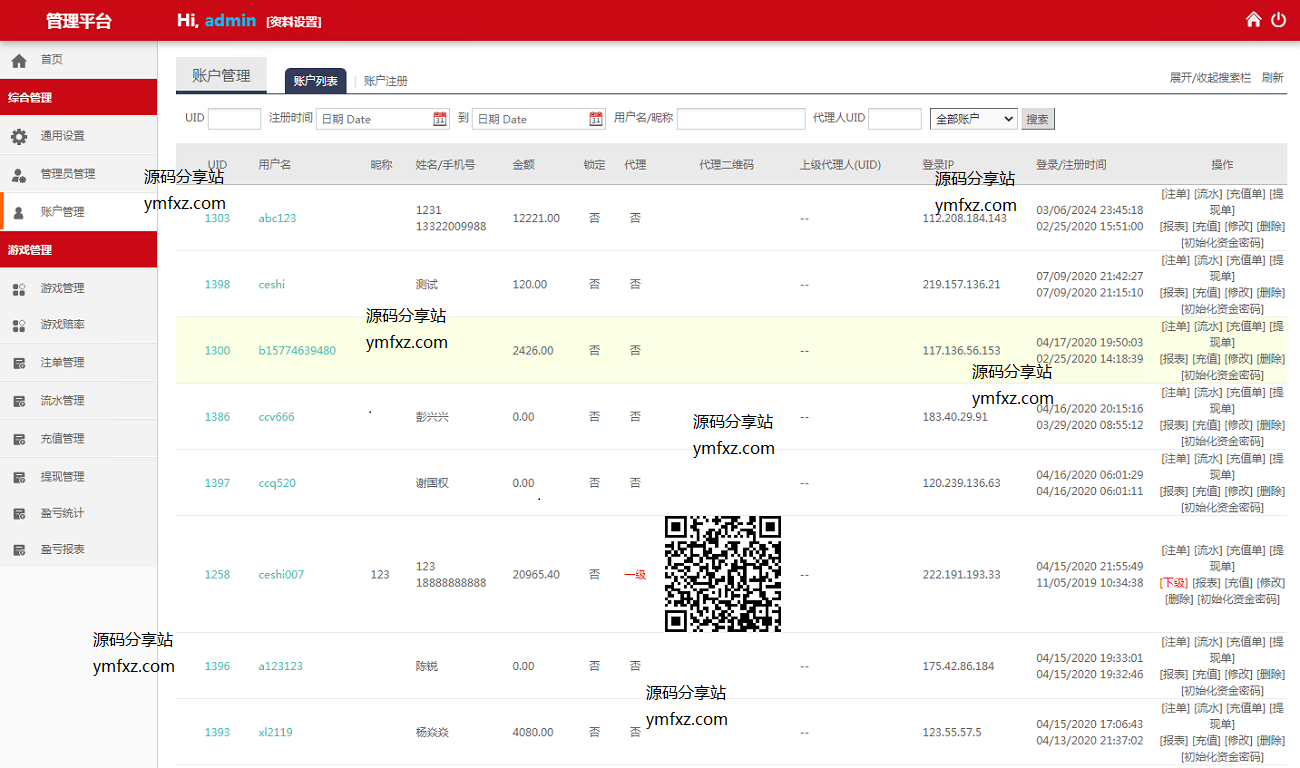Focus the UID search input field
Image resolution: width=1300 pixels, height=768 pixels.
pyautogui.click(x=234, y=119)
